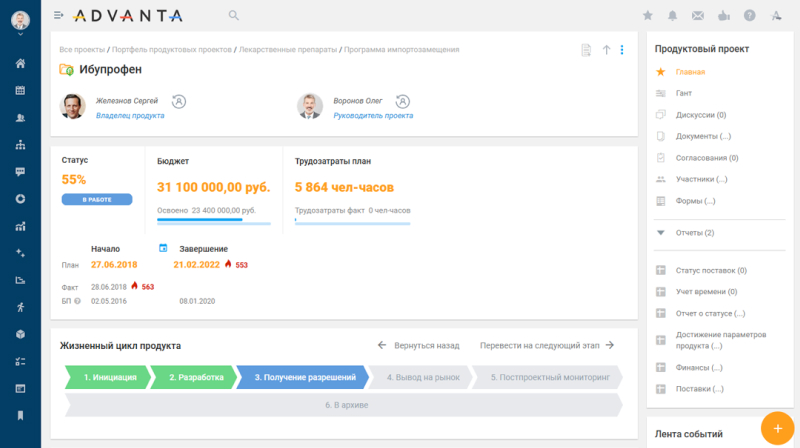Open Документы in the project menu
The width and height of the screenshot is (800, 448).
[703, 136]
